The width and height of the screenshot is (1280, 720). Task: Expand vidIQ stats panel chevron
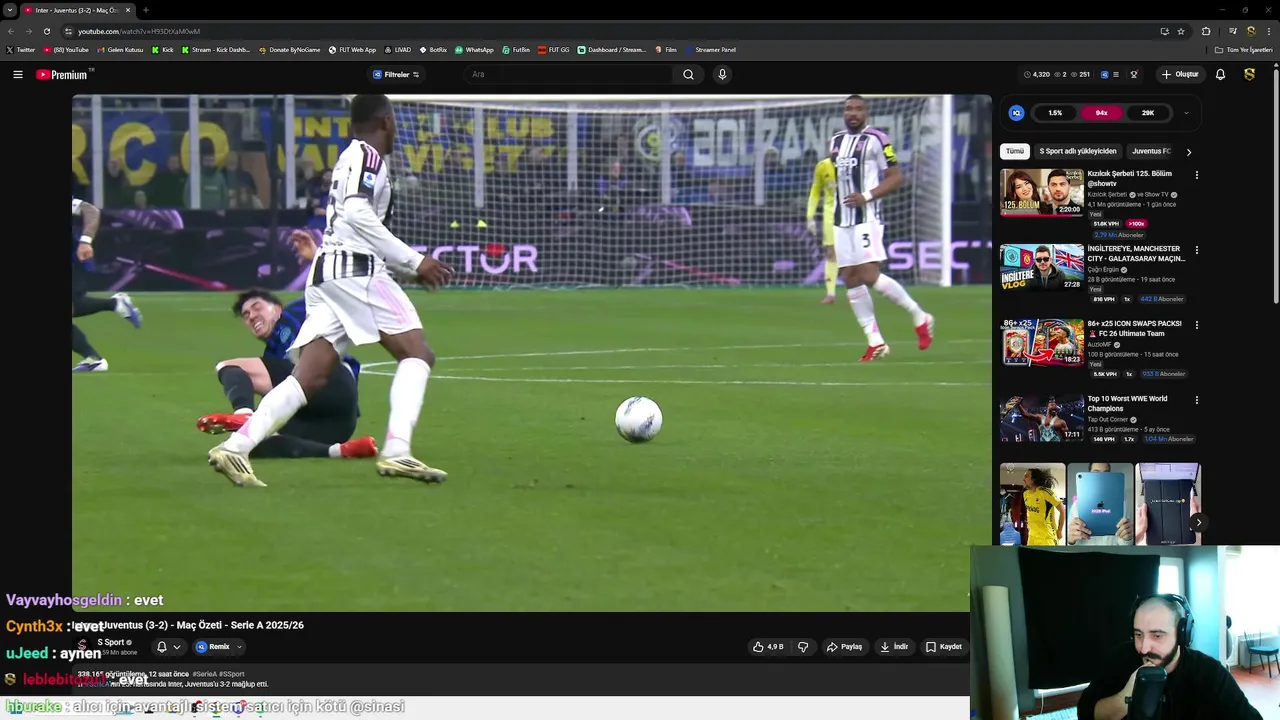[x=1186, y=113]
